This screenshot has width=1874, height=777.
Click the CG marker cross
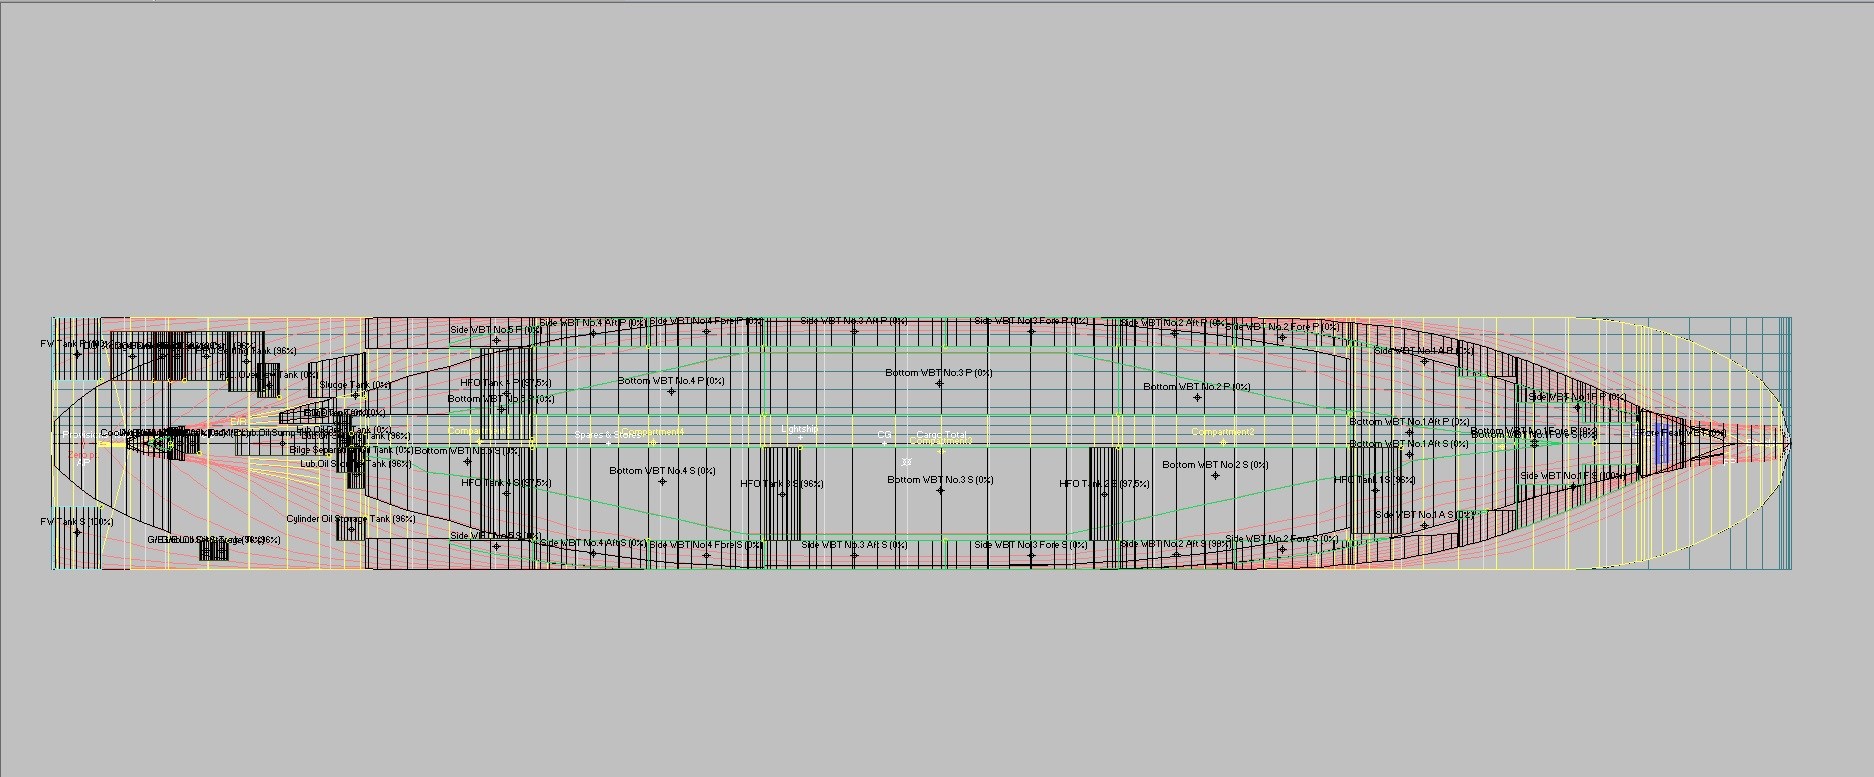point(884,442)
